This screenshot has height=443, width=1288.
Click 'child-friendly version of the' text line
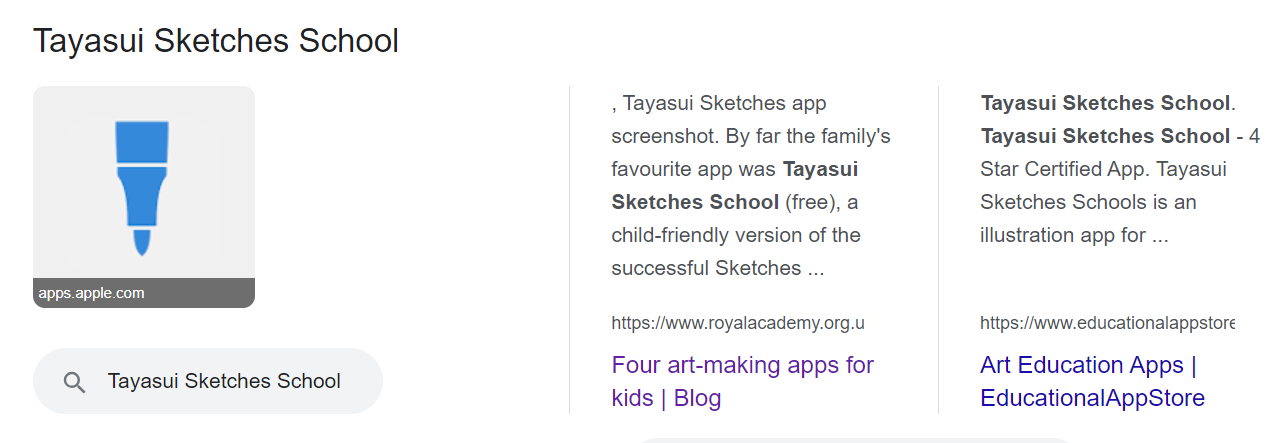pyautogui.click(x=736, y=235)
